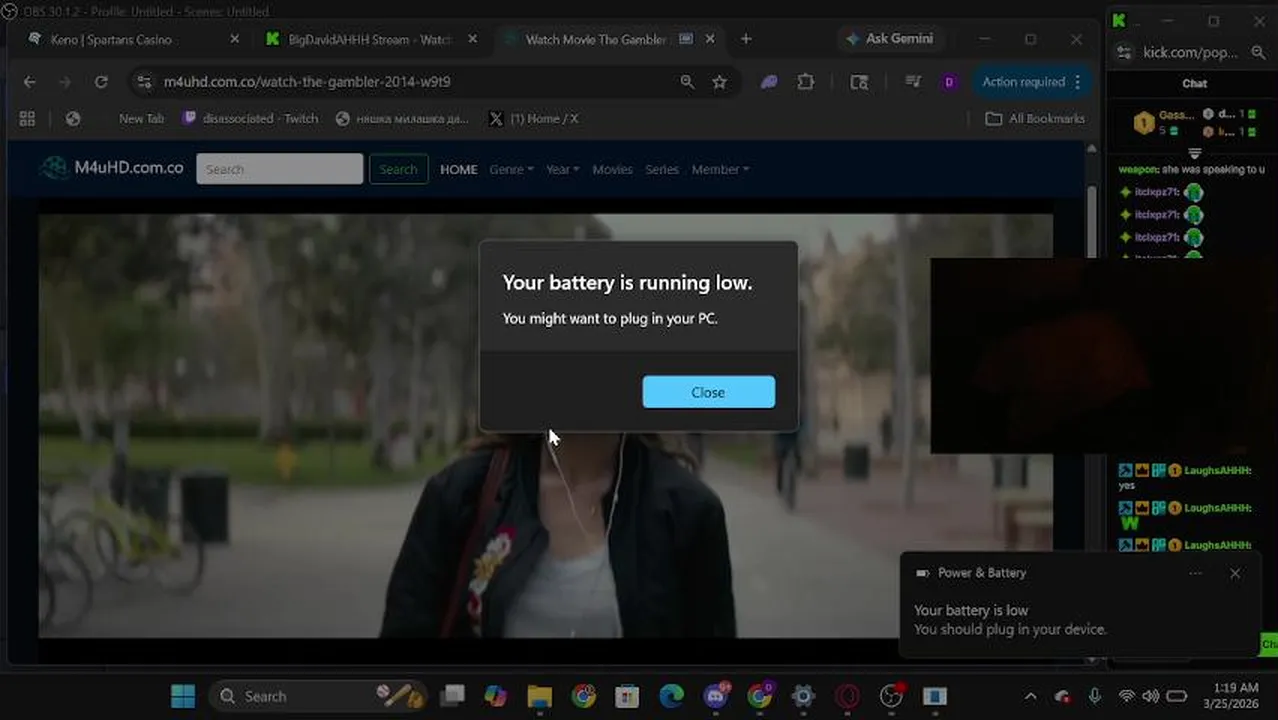1278x720 pixels.
Task: Open the media controls icon
Action: click(913, 82)
